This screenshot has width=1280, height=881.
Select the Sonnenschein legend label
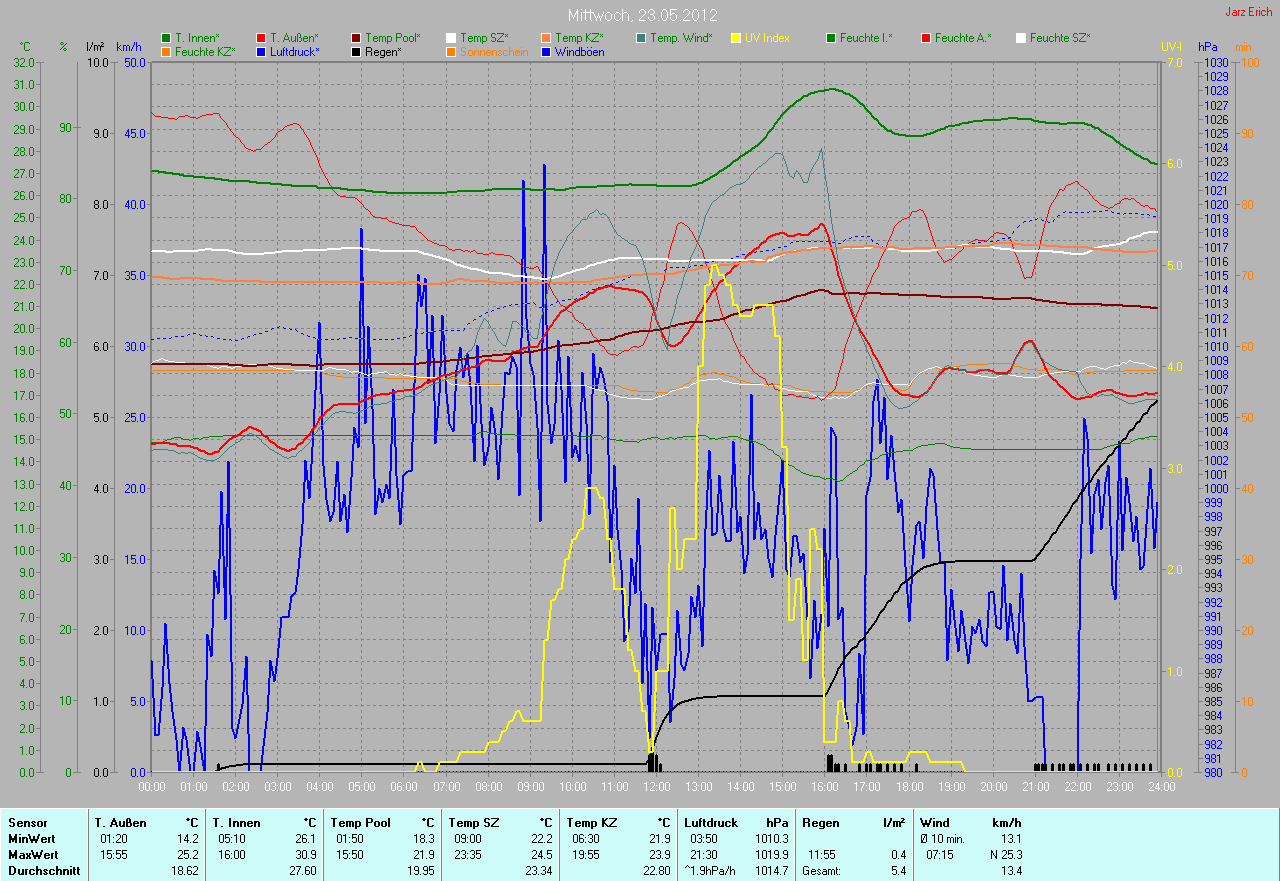(x=494, y=51)
